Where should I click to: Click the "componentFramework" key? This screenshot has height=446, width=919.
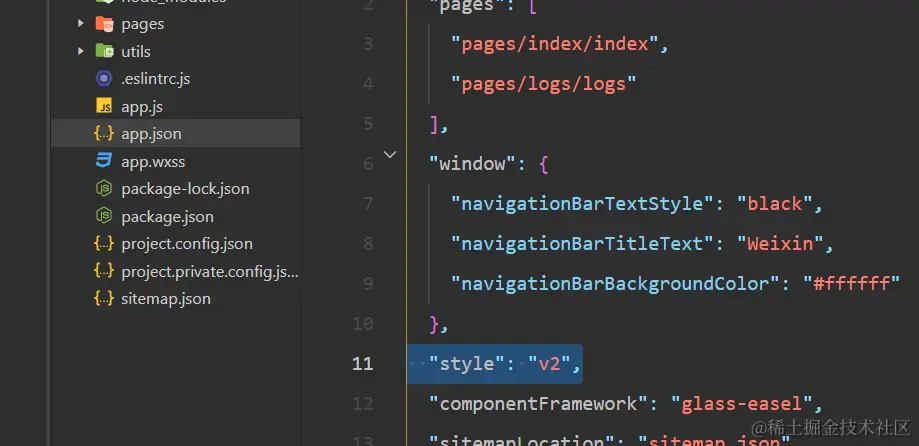coord(539,404)
